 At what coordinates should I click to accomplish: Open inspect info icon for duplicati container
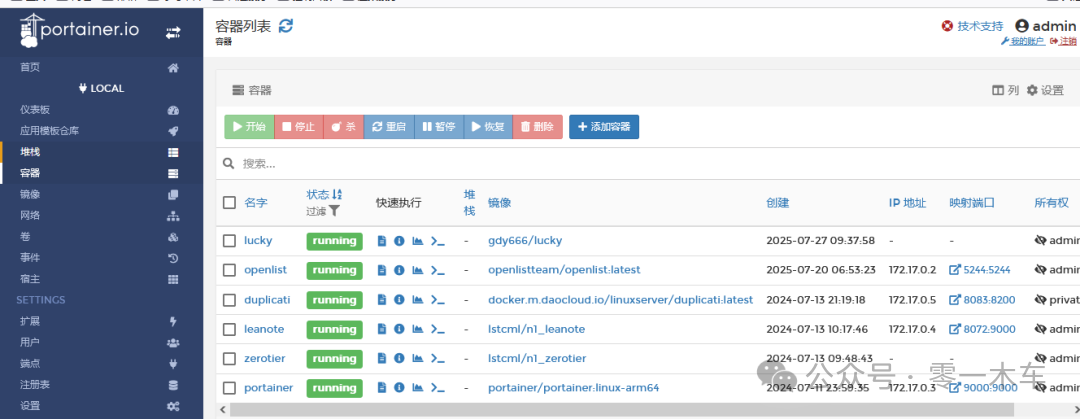pos(399,300)
